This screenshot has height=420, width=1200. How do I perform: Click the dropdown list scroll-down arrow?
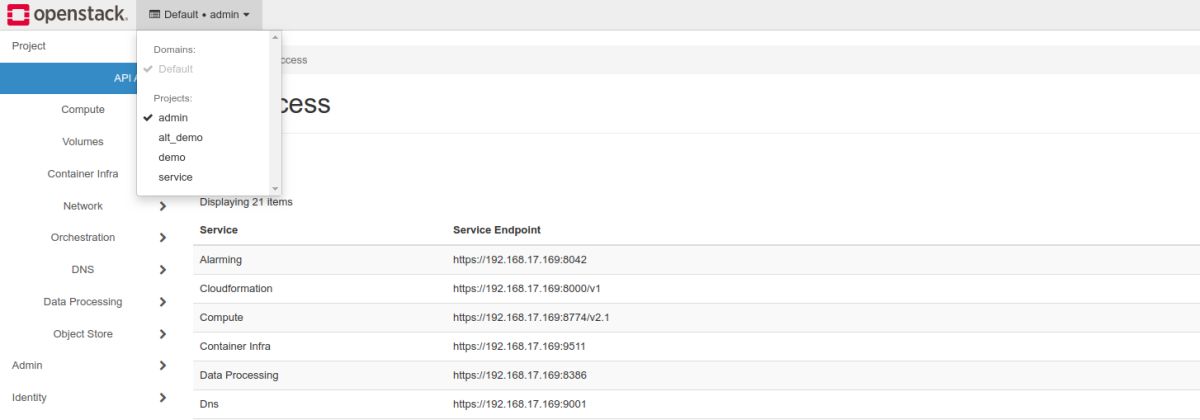tap(276, 188)
